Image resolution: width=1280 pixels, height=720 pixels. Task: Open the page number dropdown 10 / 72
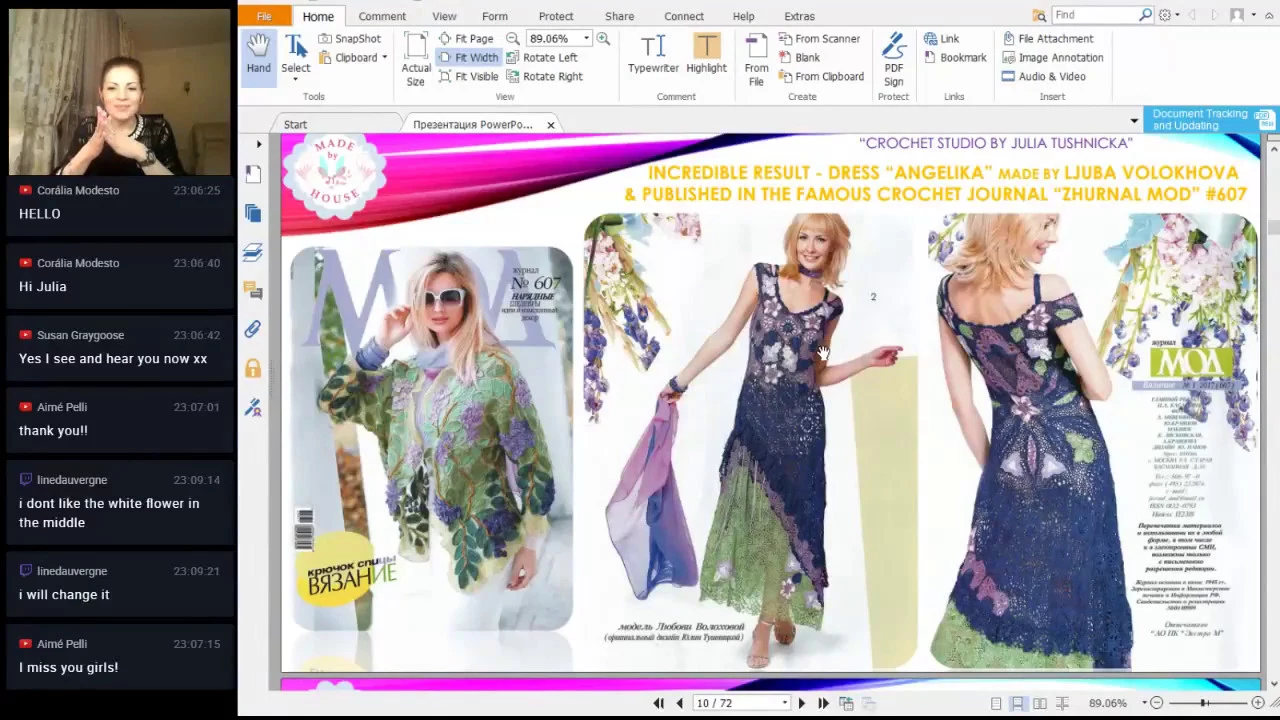(x=785, y=703)
